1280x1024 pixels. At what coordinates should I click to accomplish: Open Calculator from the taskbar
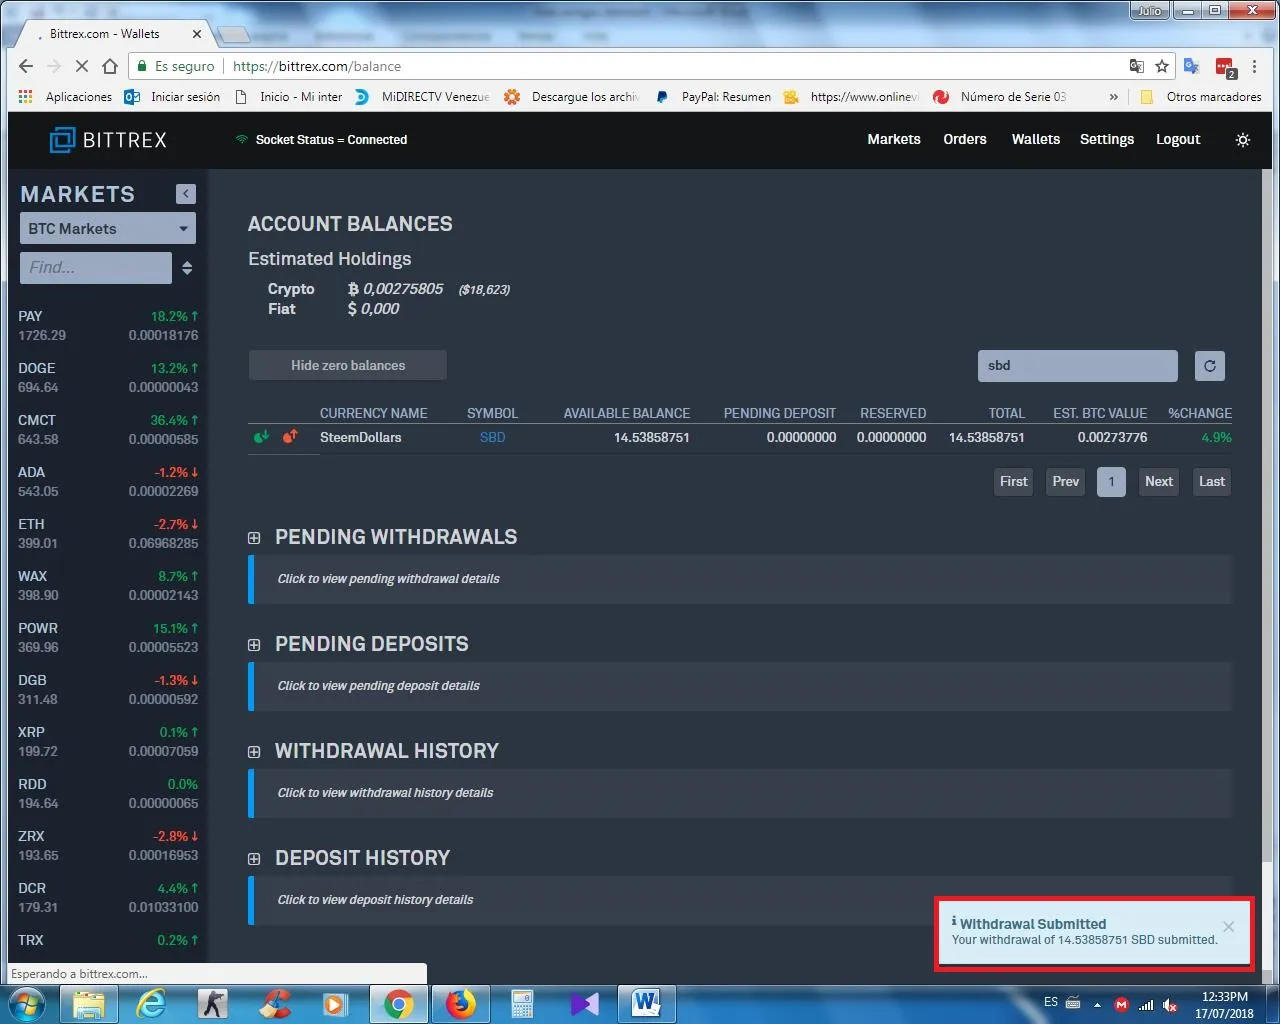(522, 1004)
